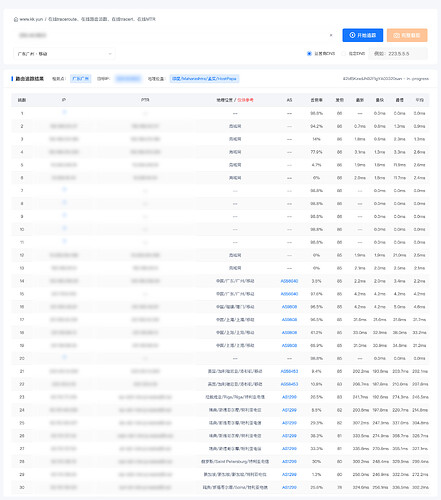This screenshot has width=441, height=500.
Task: Click the Guangdong Guangzhou probe tag
Action: pyautogui.click(x=81, y=79)
